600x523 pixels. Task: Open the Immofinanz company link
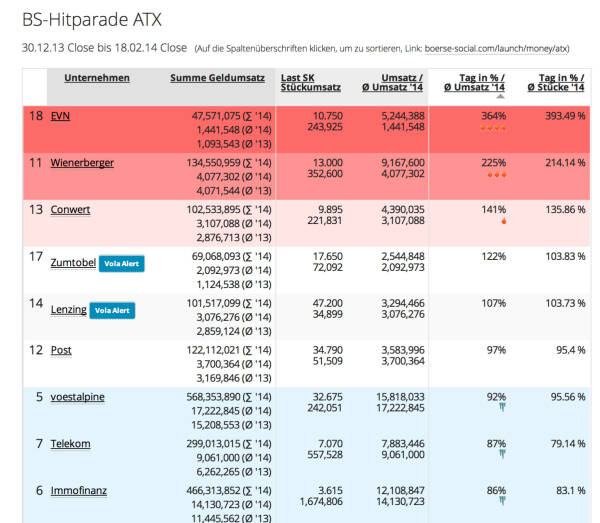(x=78, y=490)
